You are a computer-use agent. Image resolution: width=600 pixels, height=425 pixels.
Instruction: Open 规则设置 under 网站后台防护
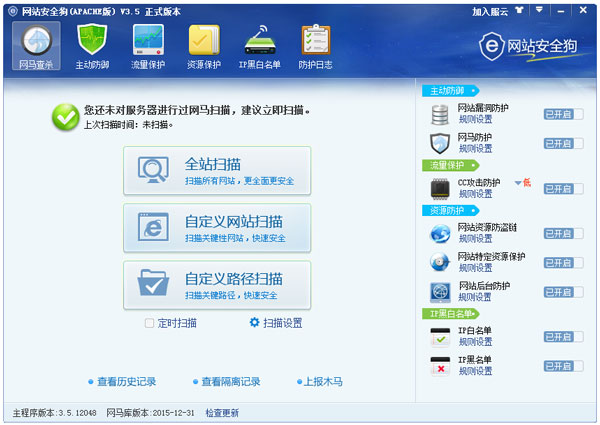tap(475, 297)
